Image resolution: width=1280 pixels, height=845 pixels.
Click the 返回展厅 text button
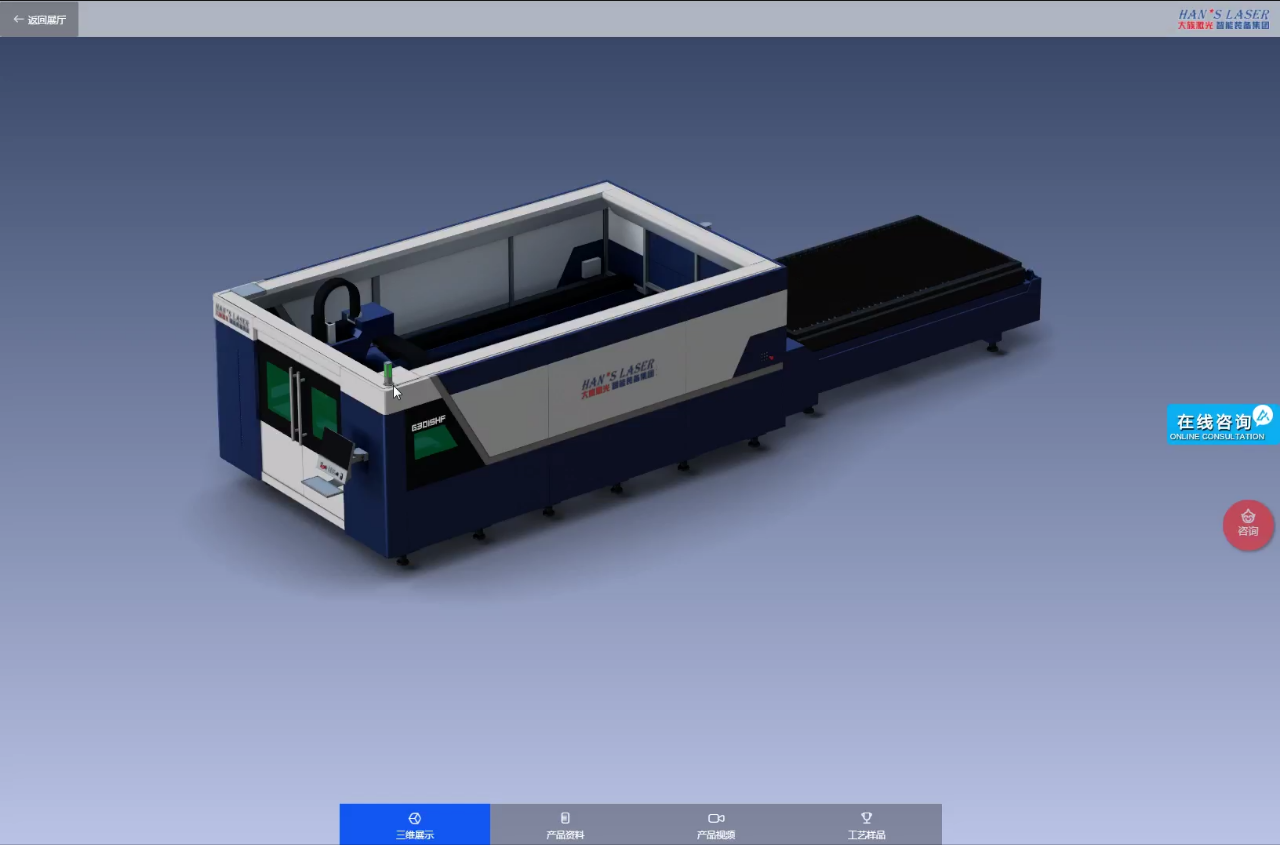tap(47, 20)
